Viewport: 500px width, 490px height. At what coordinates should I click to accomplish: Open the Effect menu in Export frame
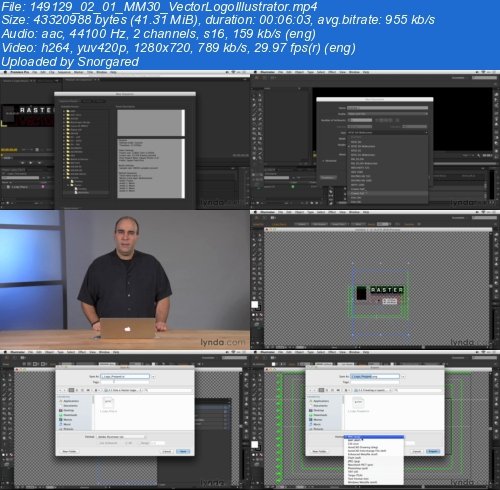(332, 352)
